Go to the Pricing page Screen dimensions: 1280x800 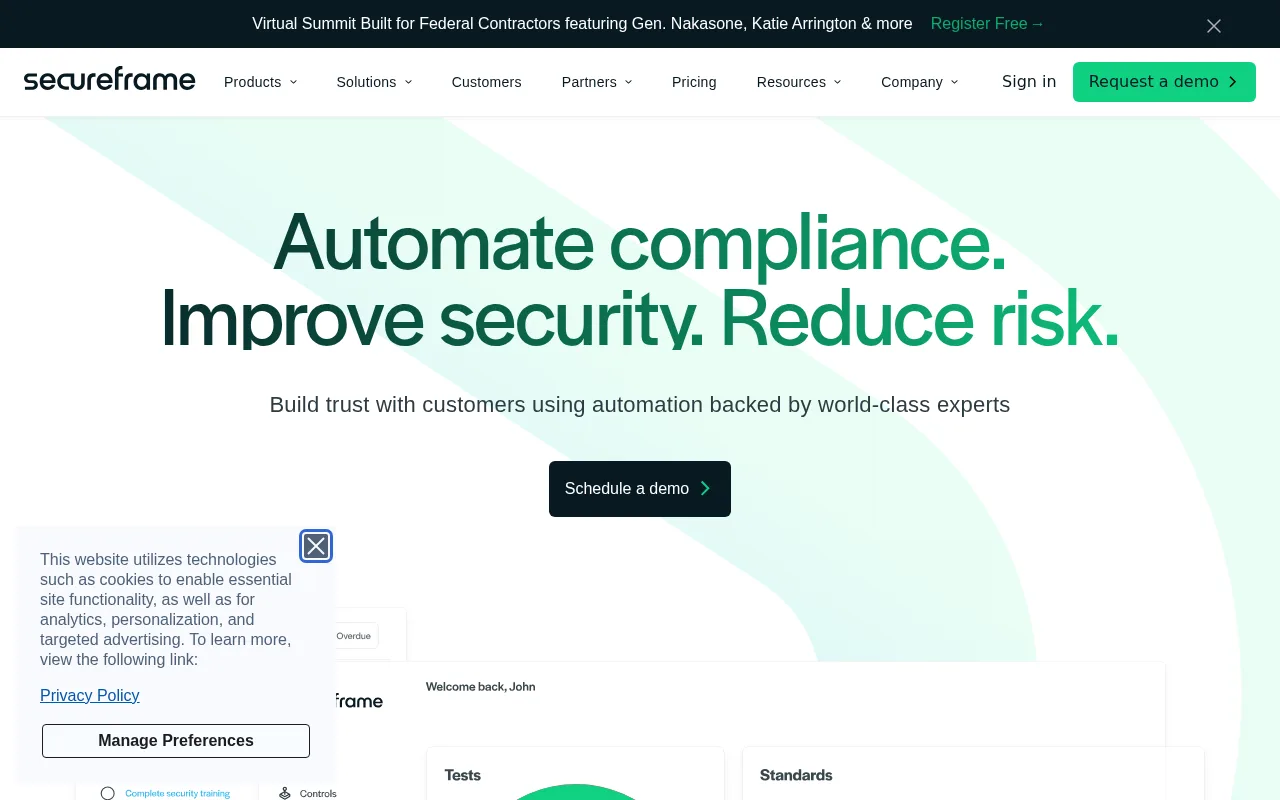[694, 82]
